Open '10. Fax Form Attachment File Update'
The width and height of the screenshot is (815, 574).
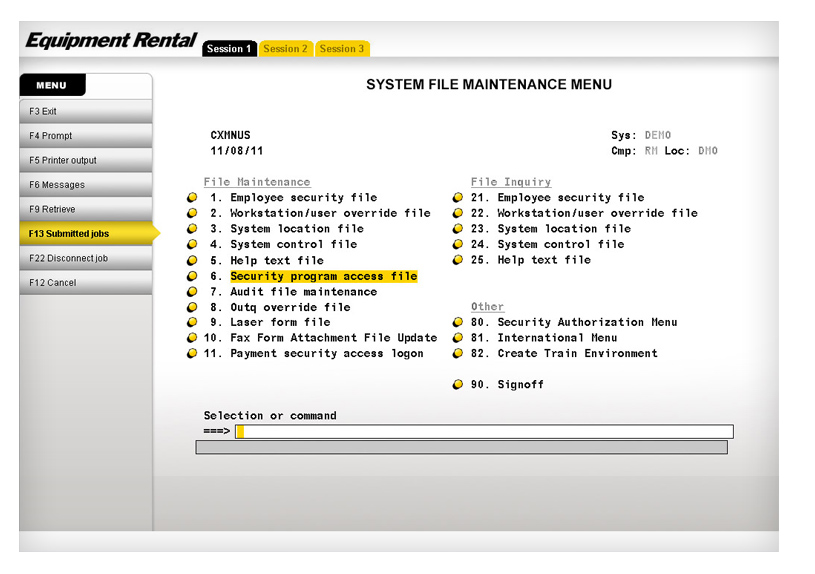click(320, 338)
